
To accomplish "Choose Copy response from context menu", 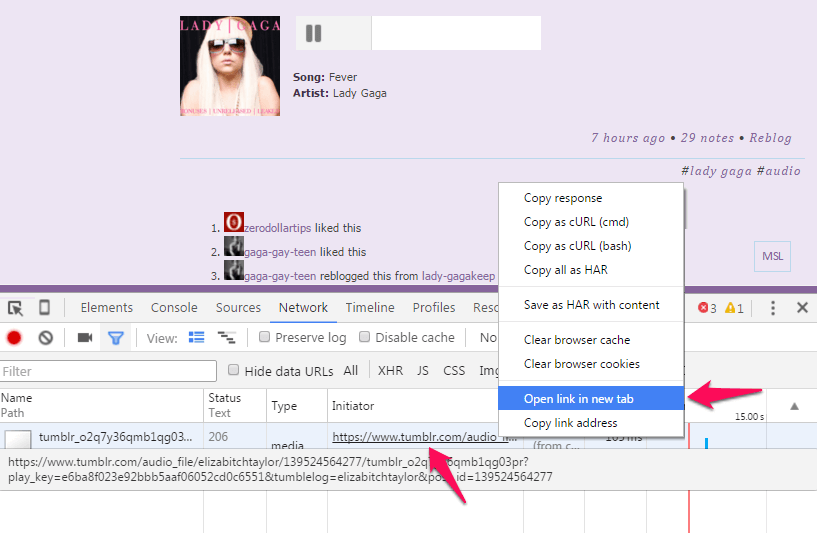I will pos(591,198).
